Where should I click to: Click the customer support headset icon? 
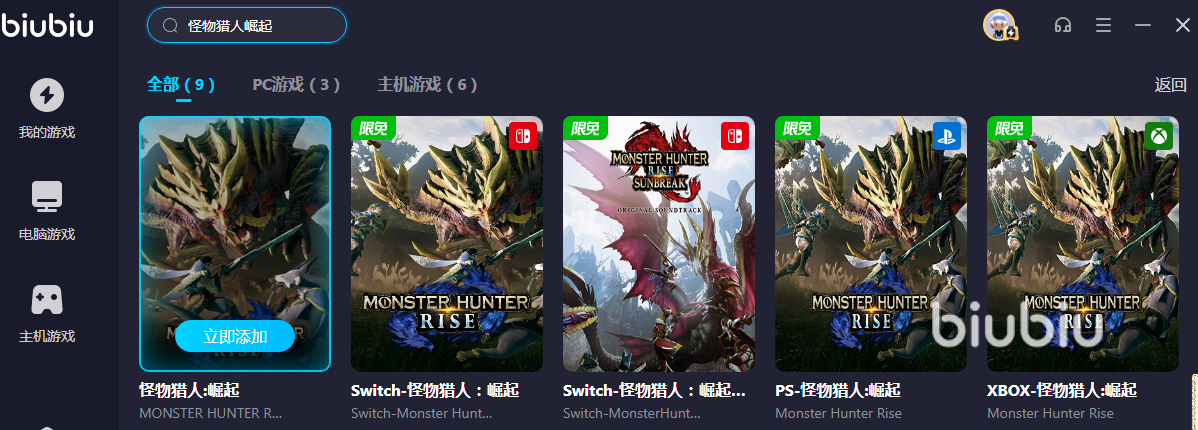pyautogui.click(x=1062, y=25)
